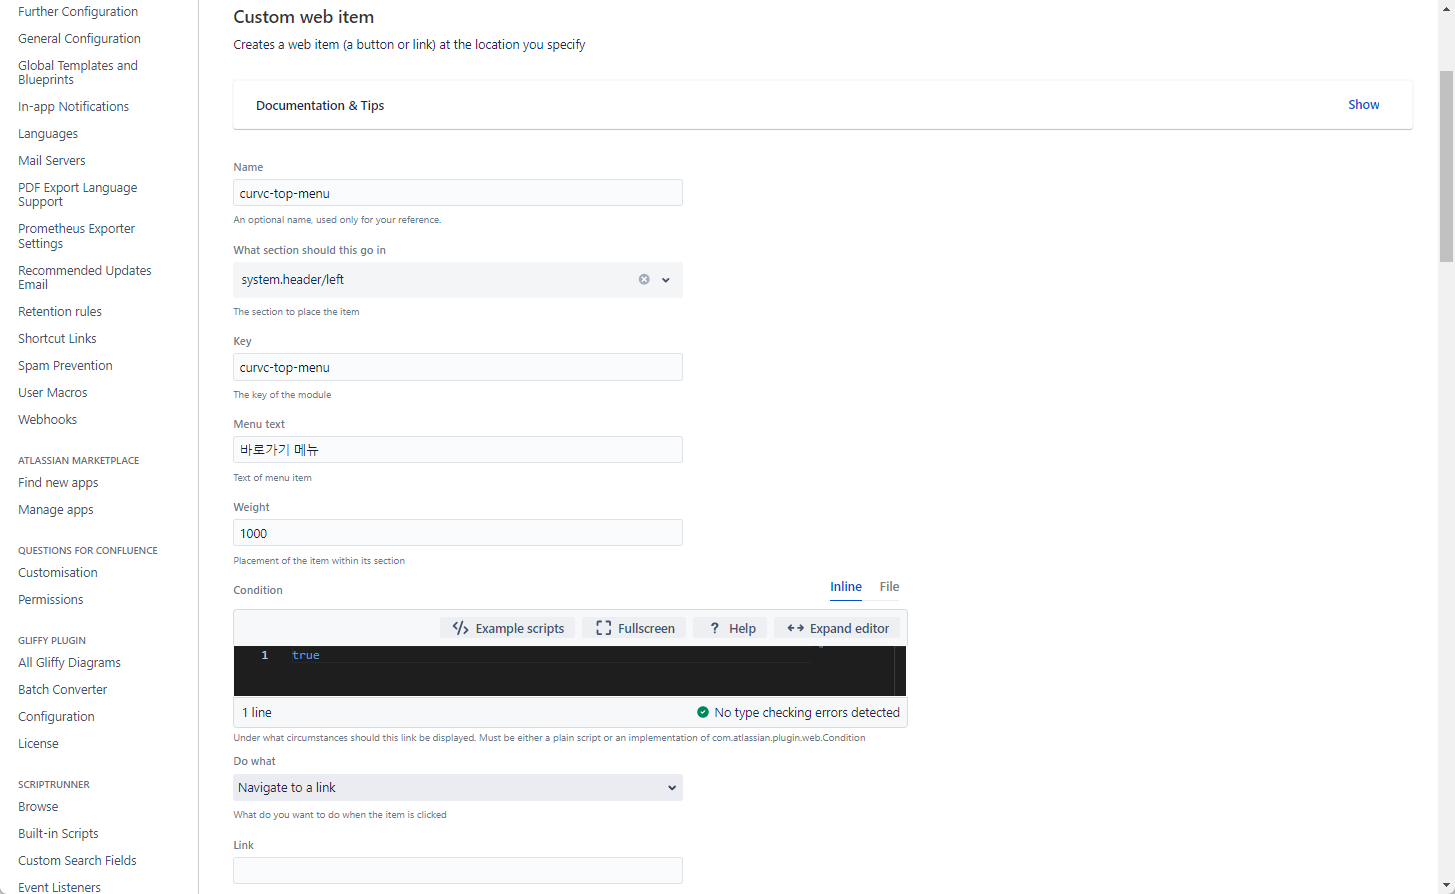This screenshot has height=894, width=1455.
Task: Open Gliffy License page
Action: (x=38, y=744)
